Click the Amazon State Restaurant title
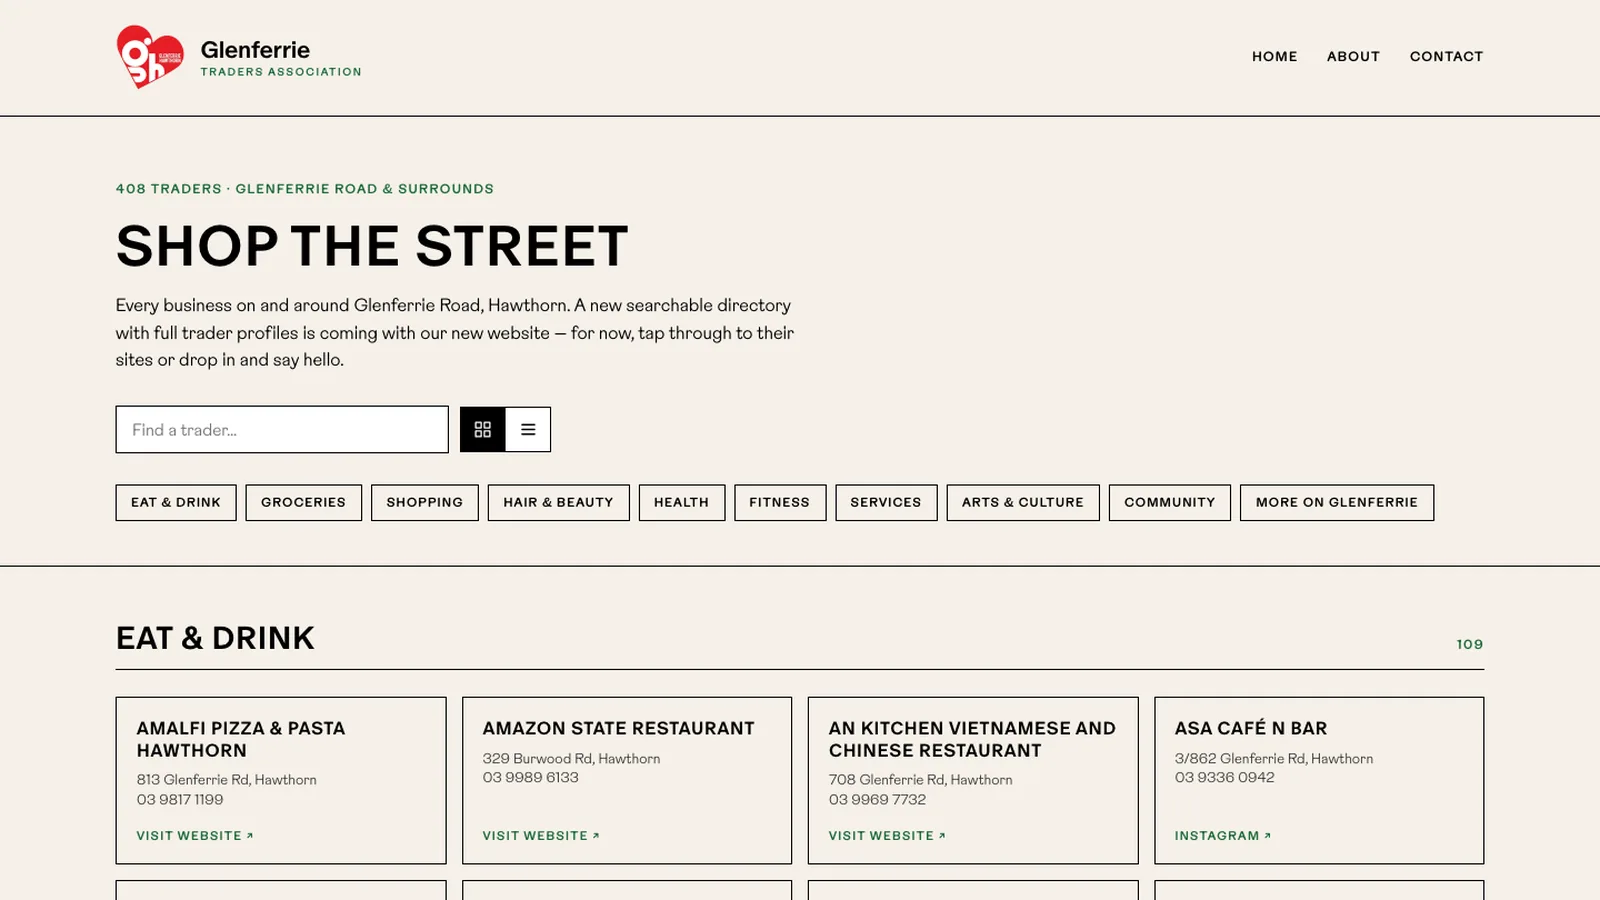This screenshot has height=900, width=1600. (x=618, y=729)
